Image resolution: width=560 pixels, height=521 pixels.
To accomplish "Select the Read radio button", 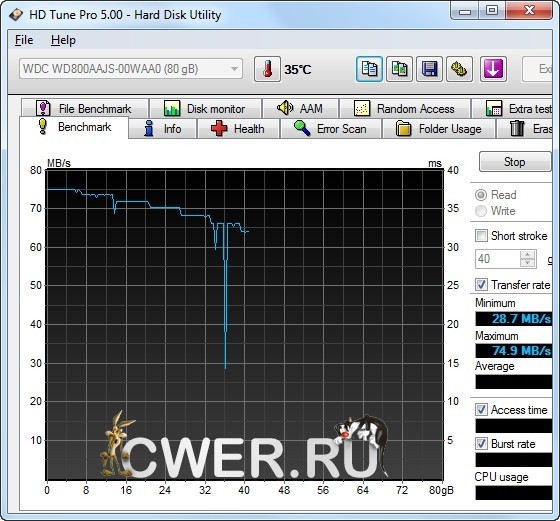I will (481, 195).
